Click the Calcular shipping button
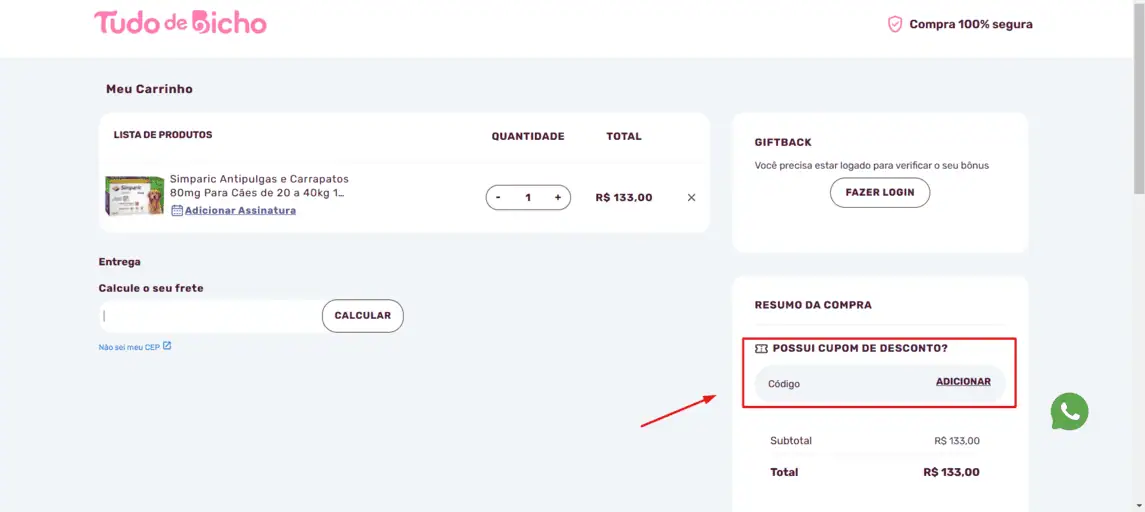The image size is (1145, 512). point(363,316)
